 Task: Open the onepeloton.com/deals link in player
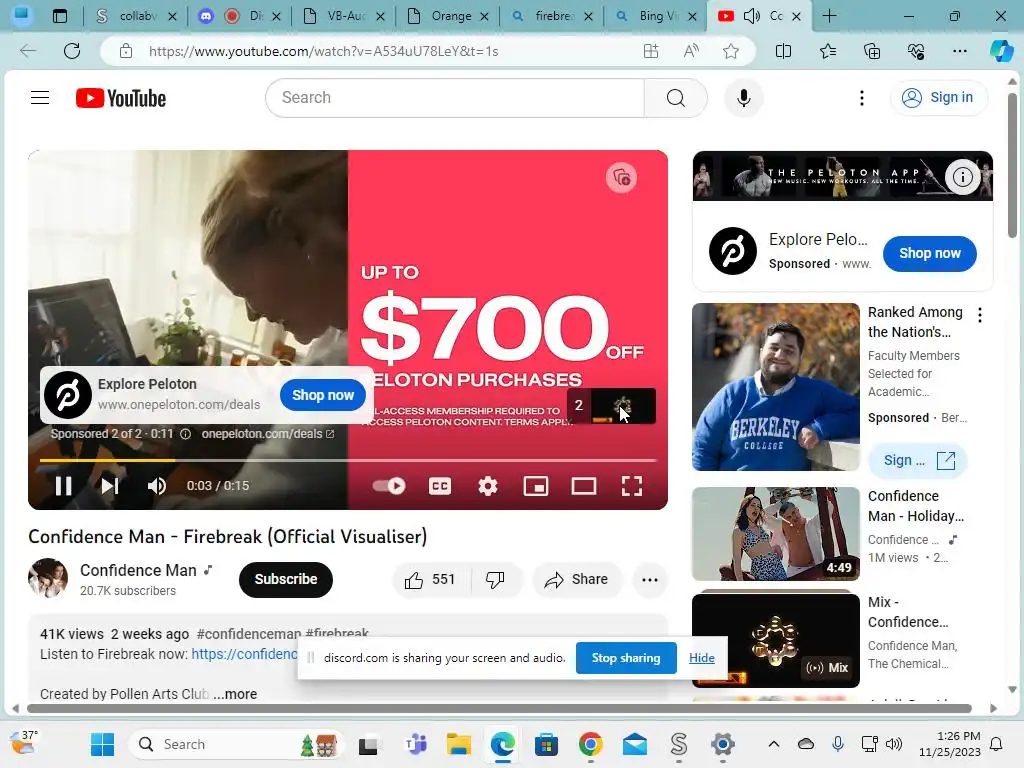coord(268,434)
